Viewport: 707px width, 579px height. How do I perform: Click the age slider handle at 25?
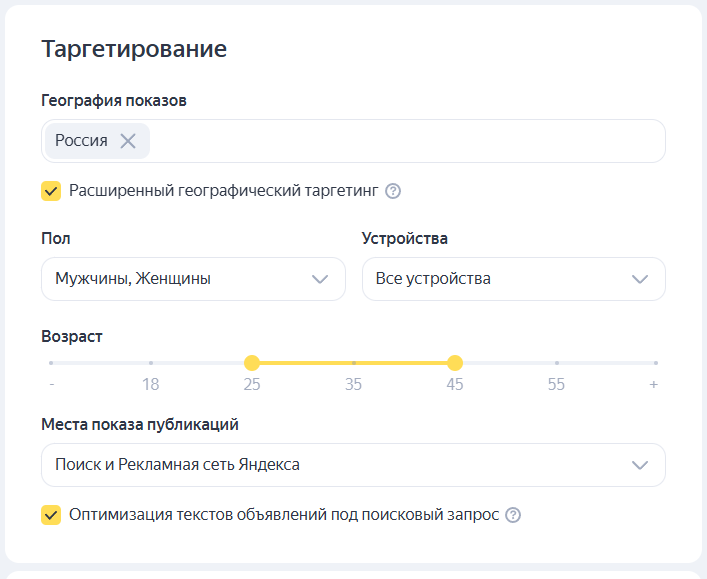[x=252, y=363]
